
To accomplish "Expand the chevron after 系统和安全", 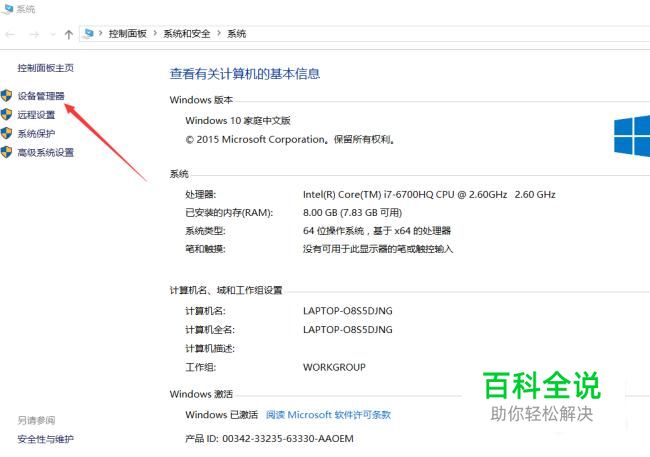I will [219, 34].
